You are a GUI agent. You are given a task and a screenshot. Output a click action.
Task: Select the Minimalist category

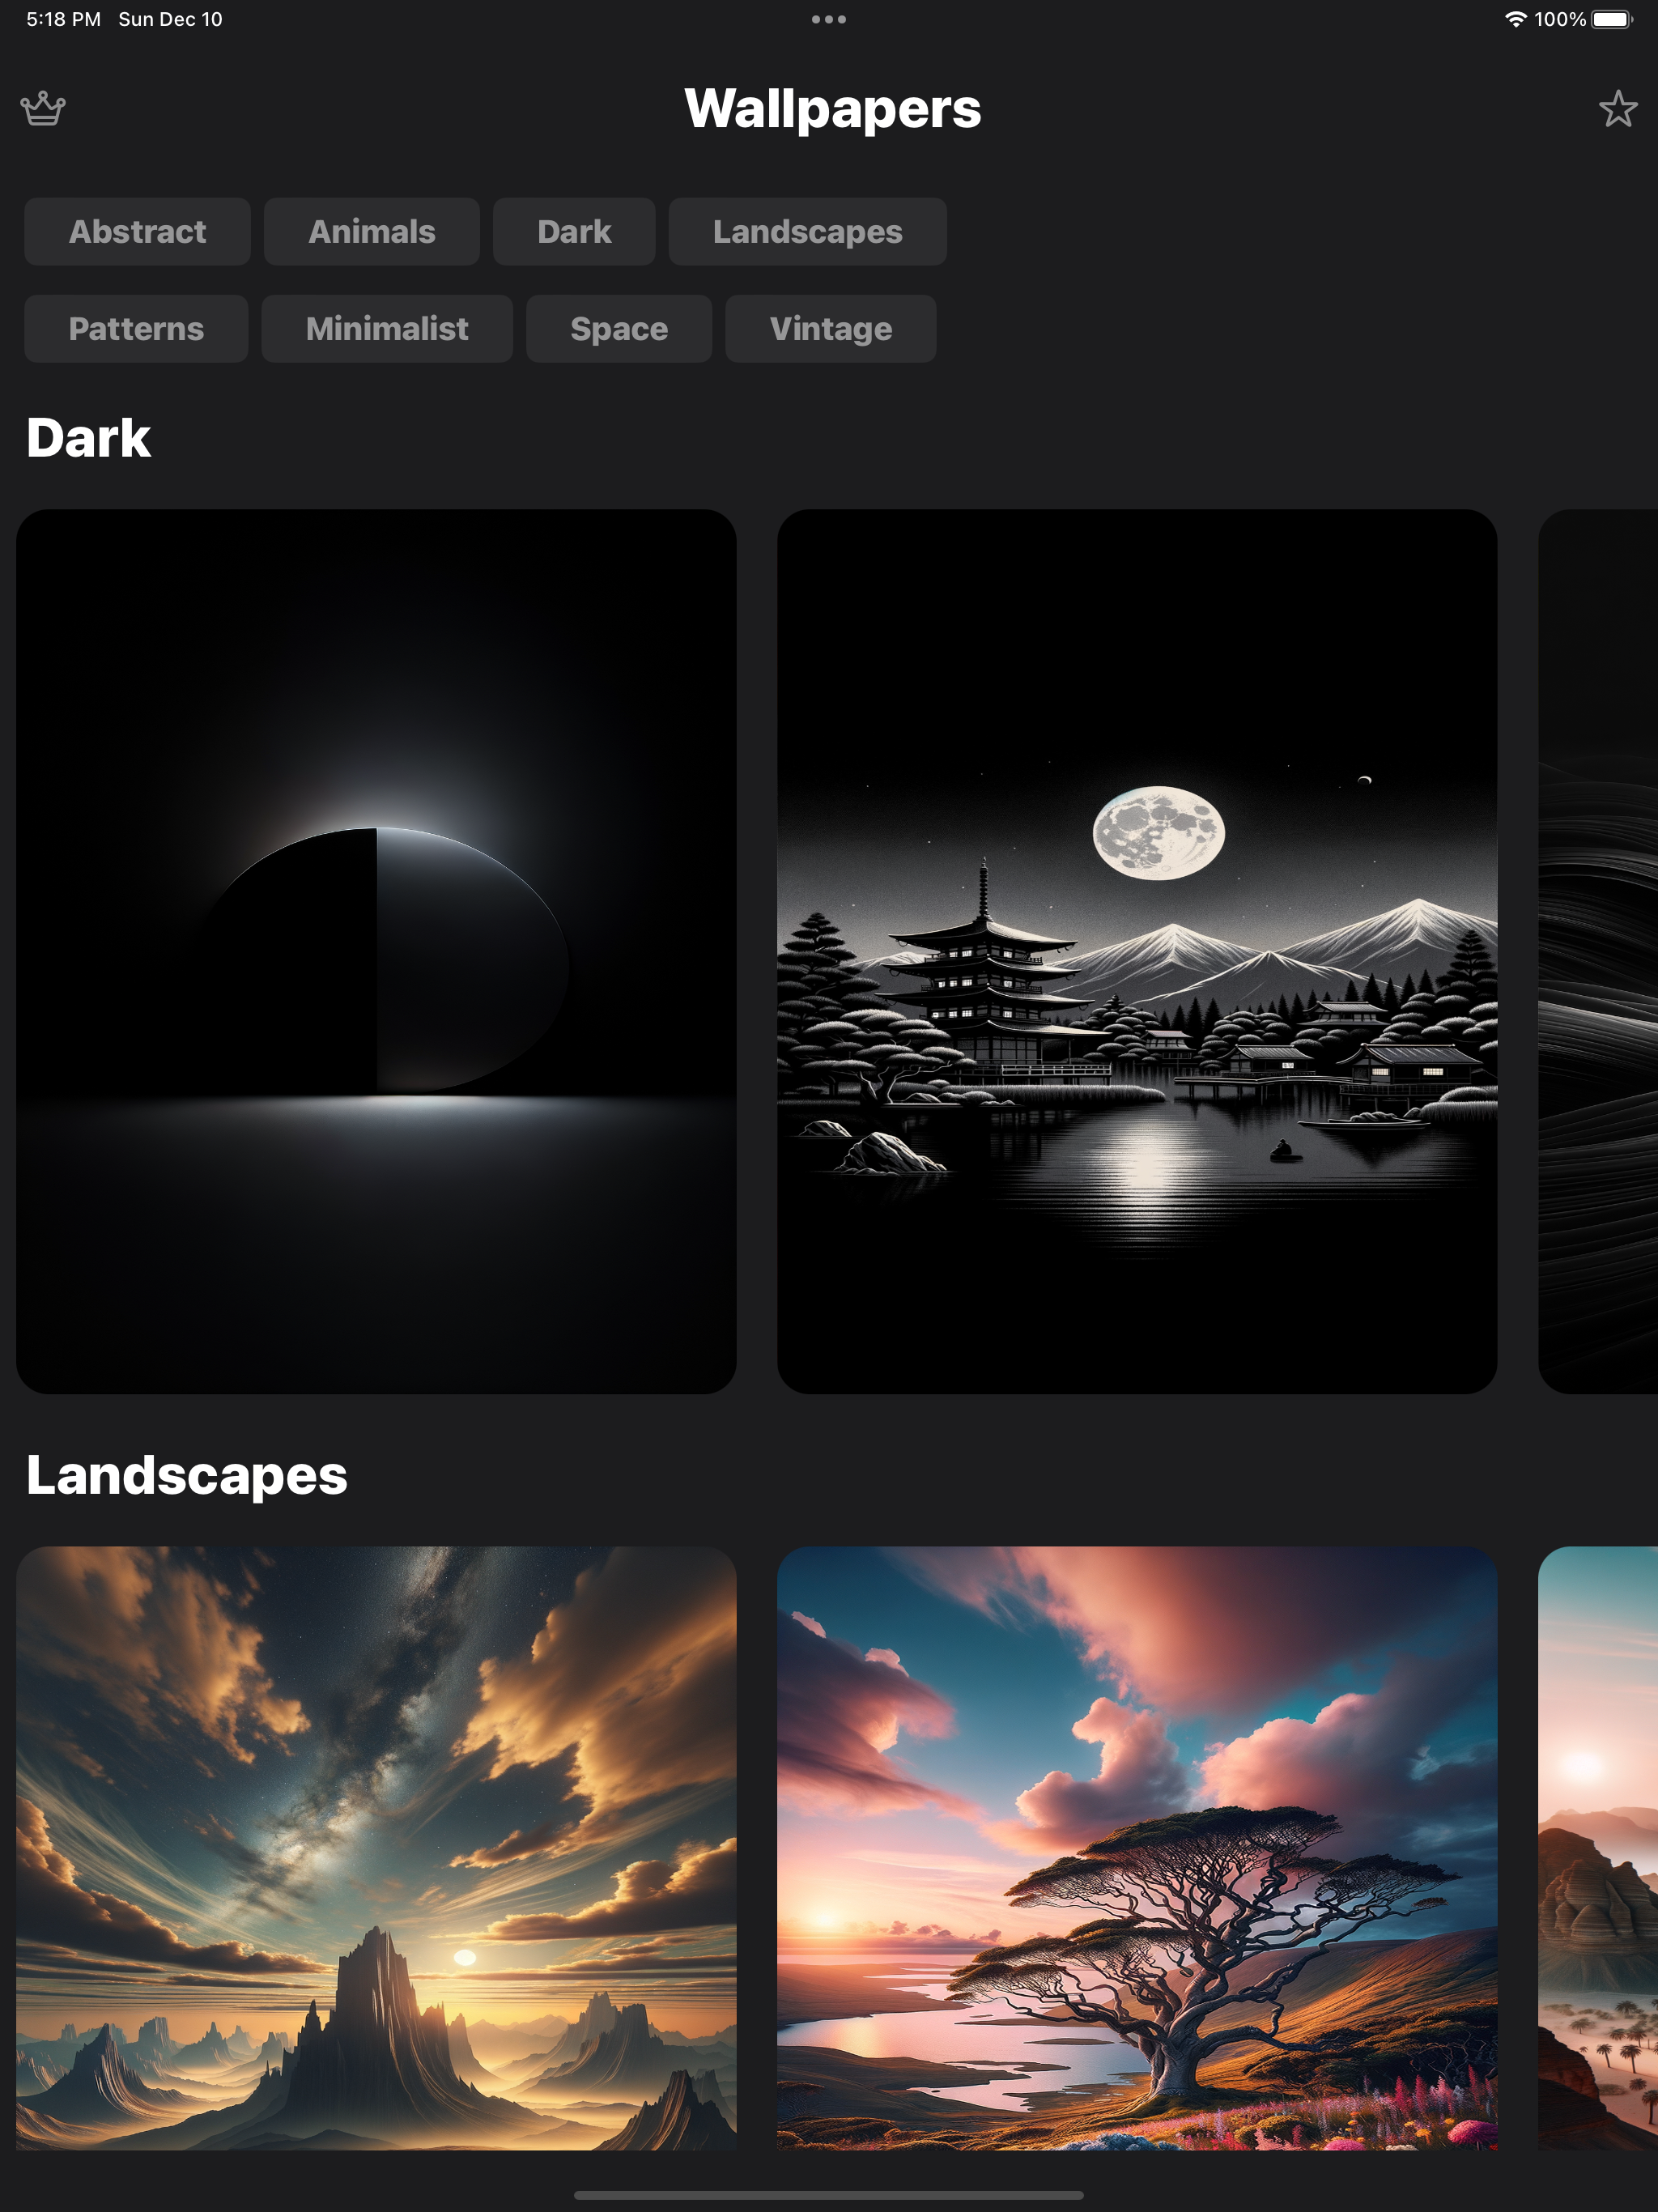387,328
